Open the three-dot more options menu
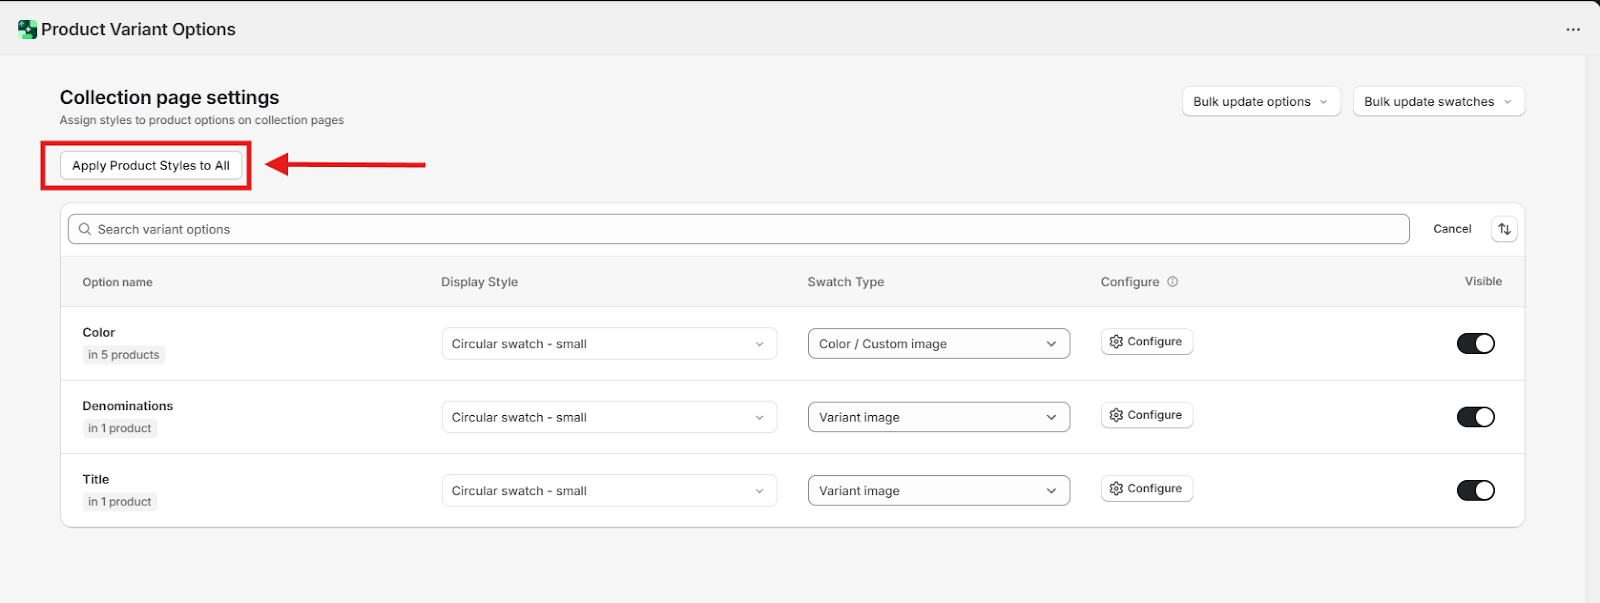Viewport: 1600px width, 603px height. pyautogui.click(x=1573, y=30)
